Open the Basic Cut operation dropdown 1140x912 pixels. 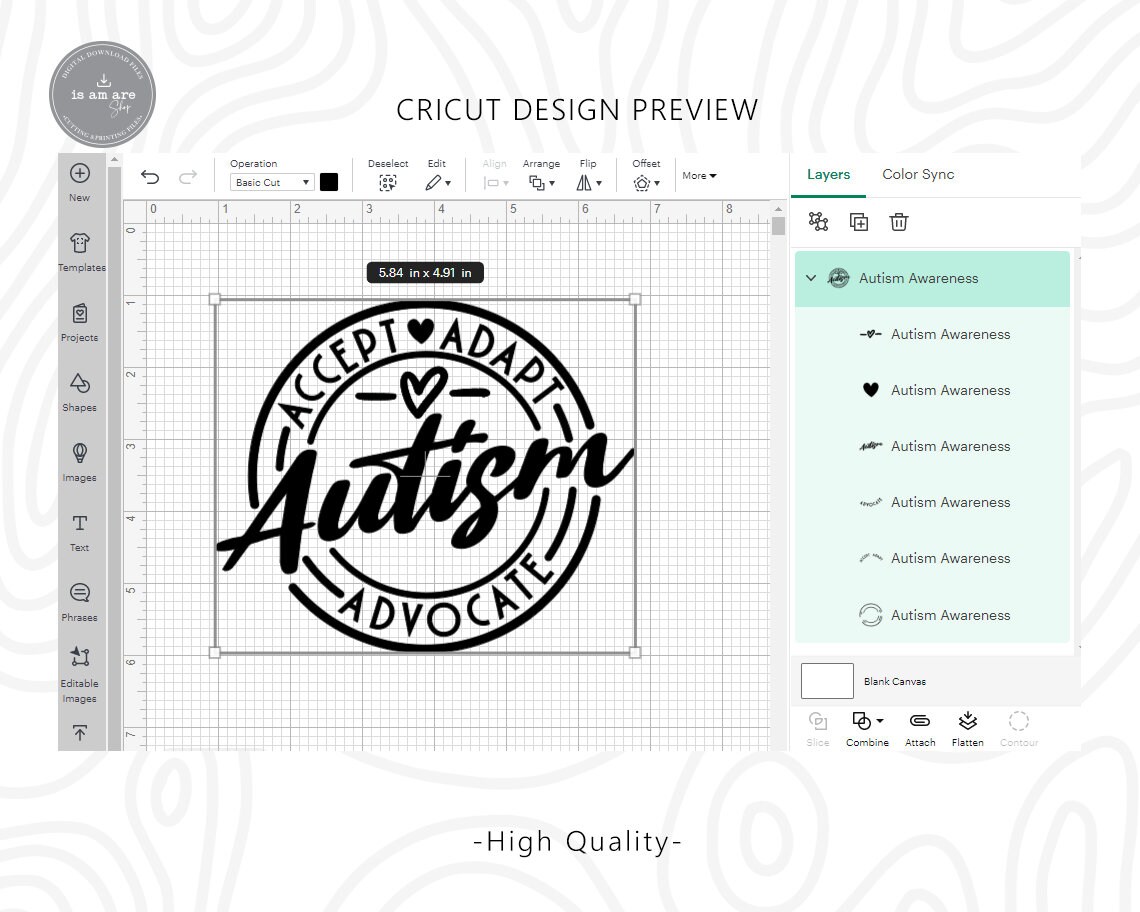pos(272,183)
